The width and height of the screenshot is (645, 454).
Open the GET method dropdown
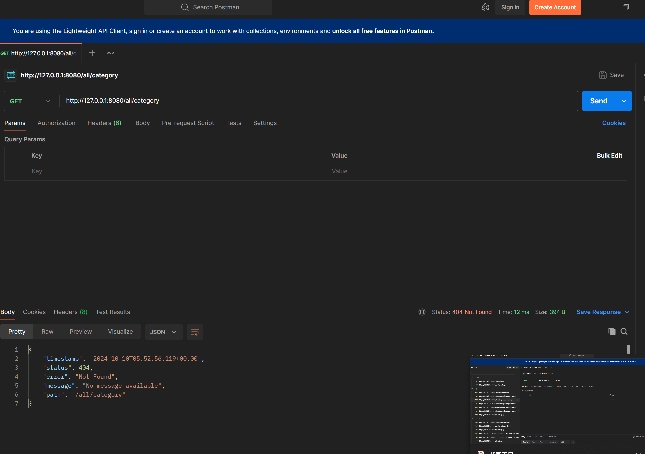(x=30, y=101)
